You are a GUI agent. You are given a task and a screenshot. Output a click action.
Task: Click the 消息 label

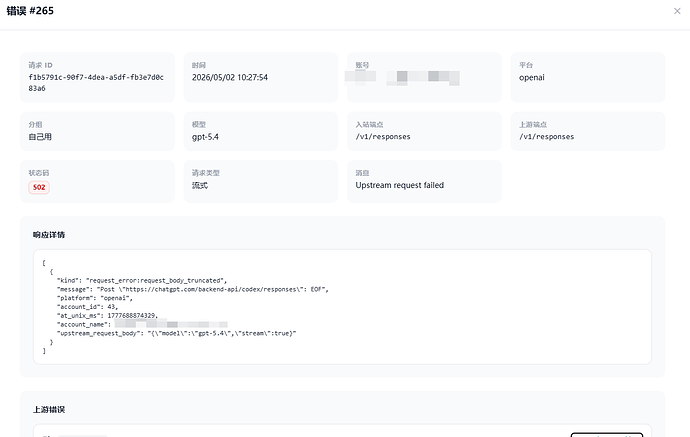(362, 173)
